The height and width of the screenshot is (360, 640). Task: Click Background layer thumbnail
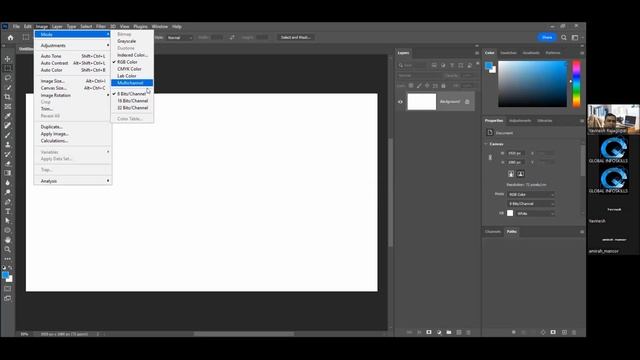[x=422, y=102]
